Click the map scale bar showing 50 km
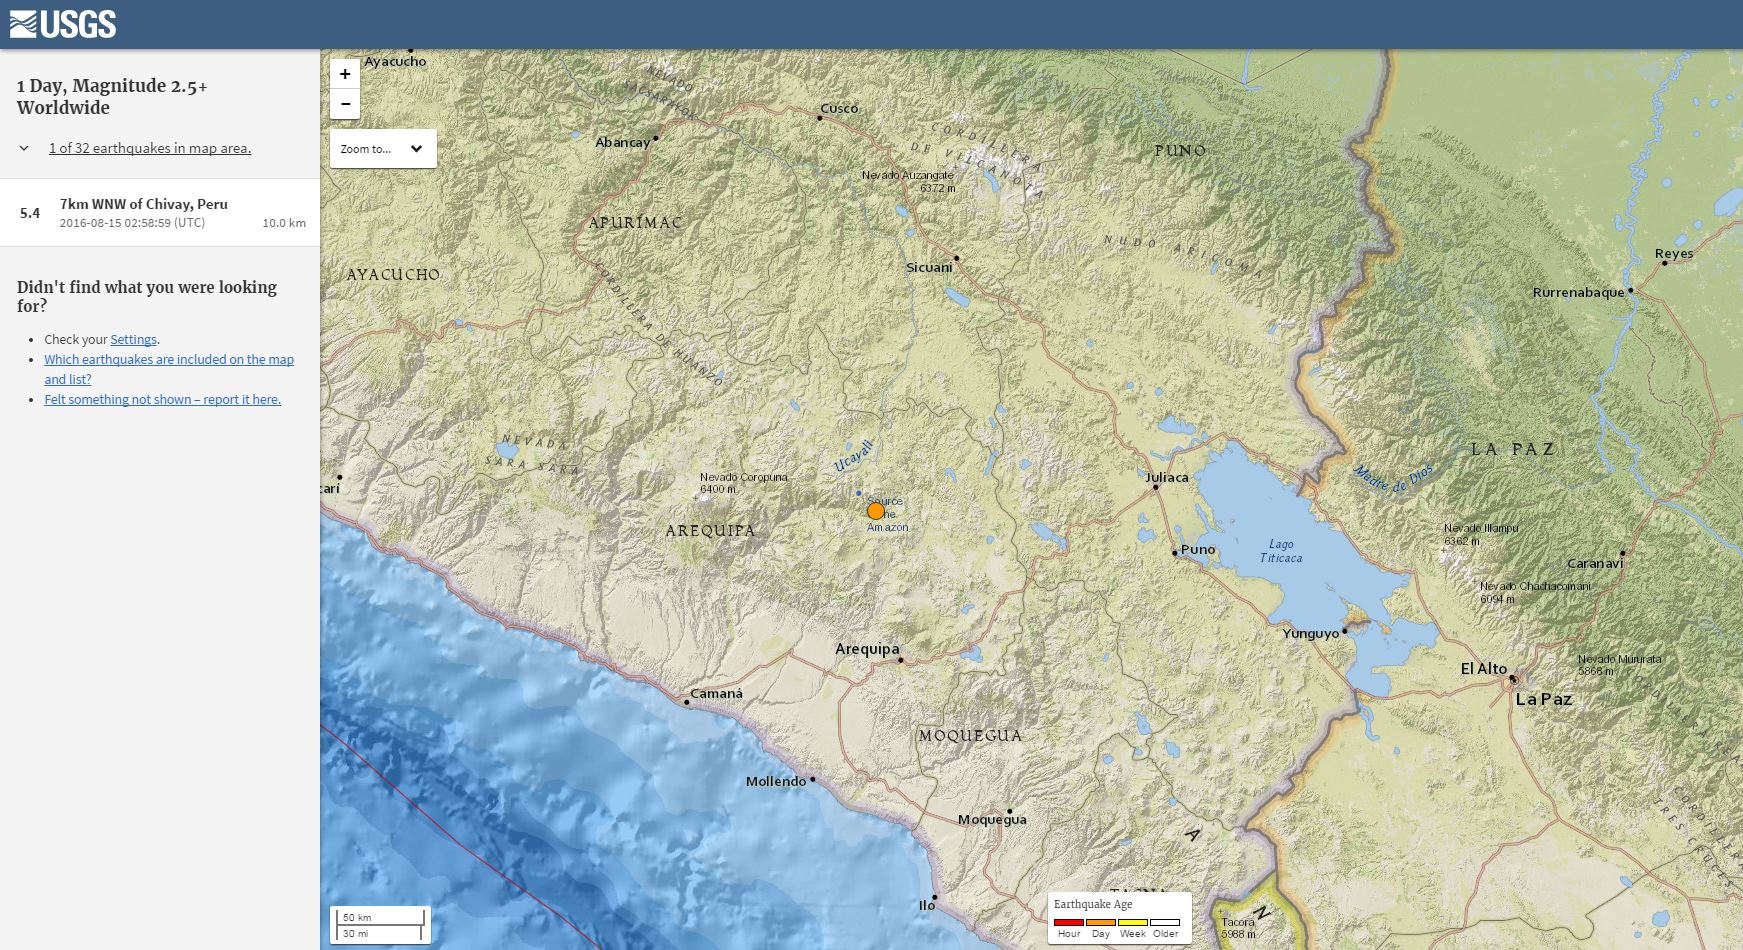 tap(380, 924)
